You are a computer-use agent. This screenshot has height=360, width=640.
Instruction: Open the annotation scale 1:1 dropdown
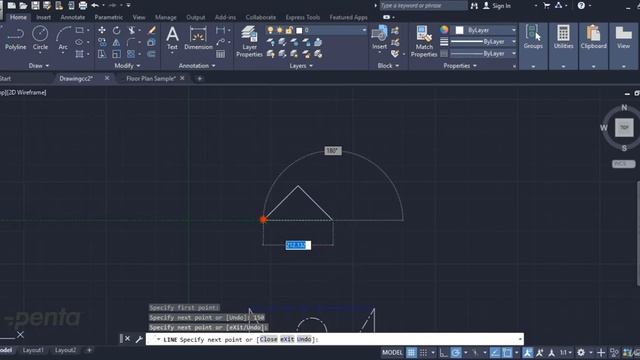tap(566, 353)
